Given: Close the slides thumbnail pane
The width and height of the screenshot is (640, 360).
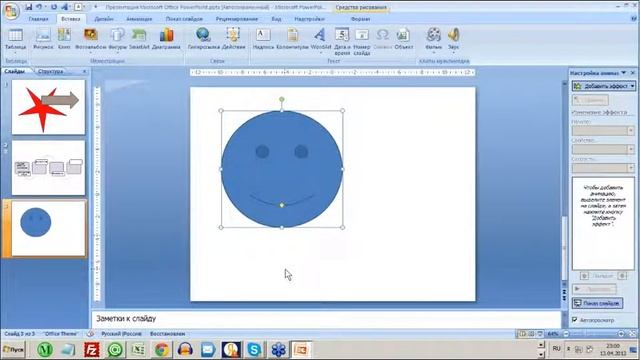Looking at the screenshot, I should pos(84,71).
